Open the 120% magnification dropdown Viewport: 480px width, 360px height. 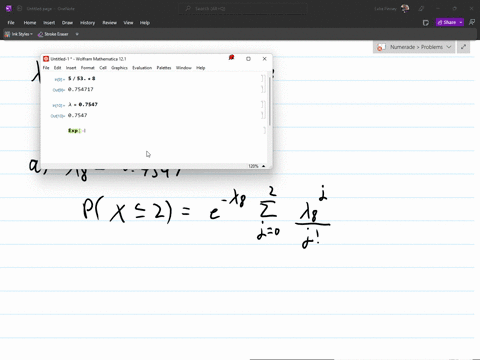pos(257,166)
